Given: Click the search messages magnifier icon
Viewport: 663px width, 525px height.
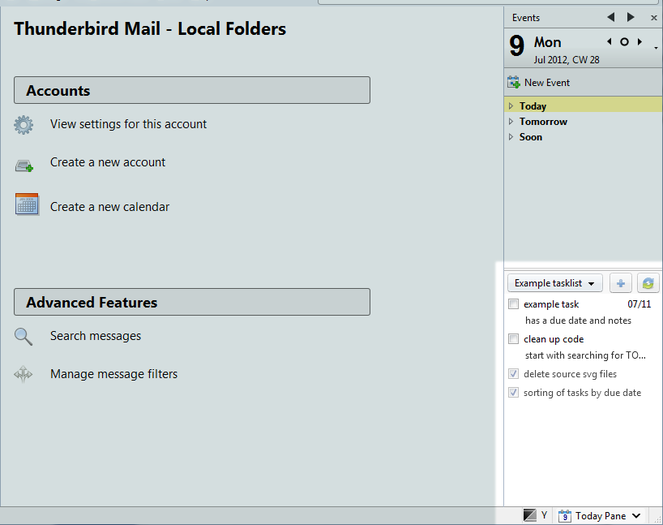Looking at the screenshot, I should (24, 337).
